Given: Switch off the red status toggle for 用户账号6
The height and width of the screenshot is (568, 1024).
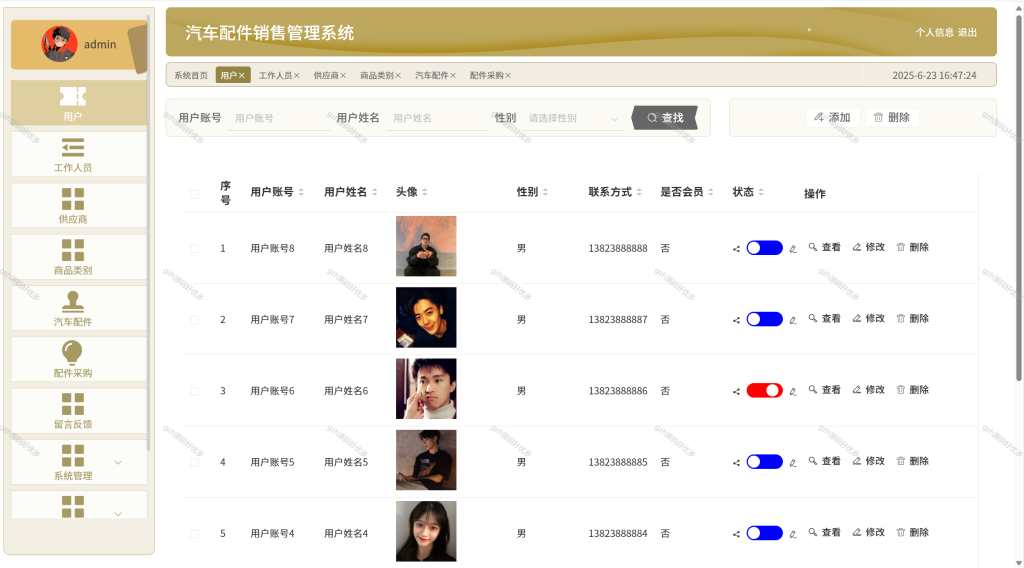Looking at the screenshot, I should click(x=765, y=390).
